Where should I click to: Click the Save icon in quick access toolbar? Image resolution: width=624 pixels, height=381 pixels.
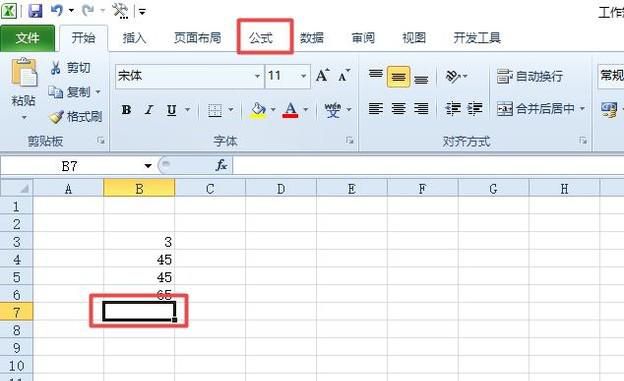pyautogui.click(x=35, y=10)
